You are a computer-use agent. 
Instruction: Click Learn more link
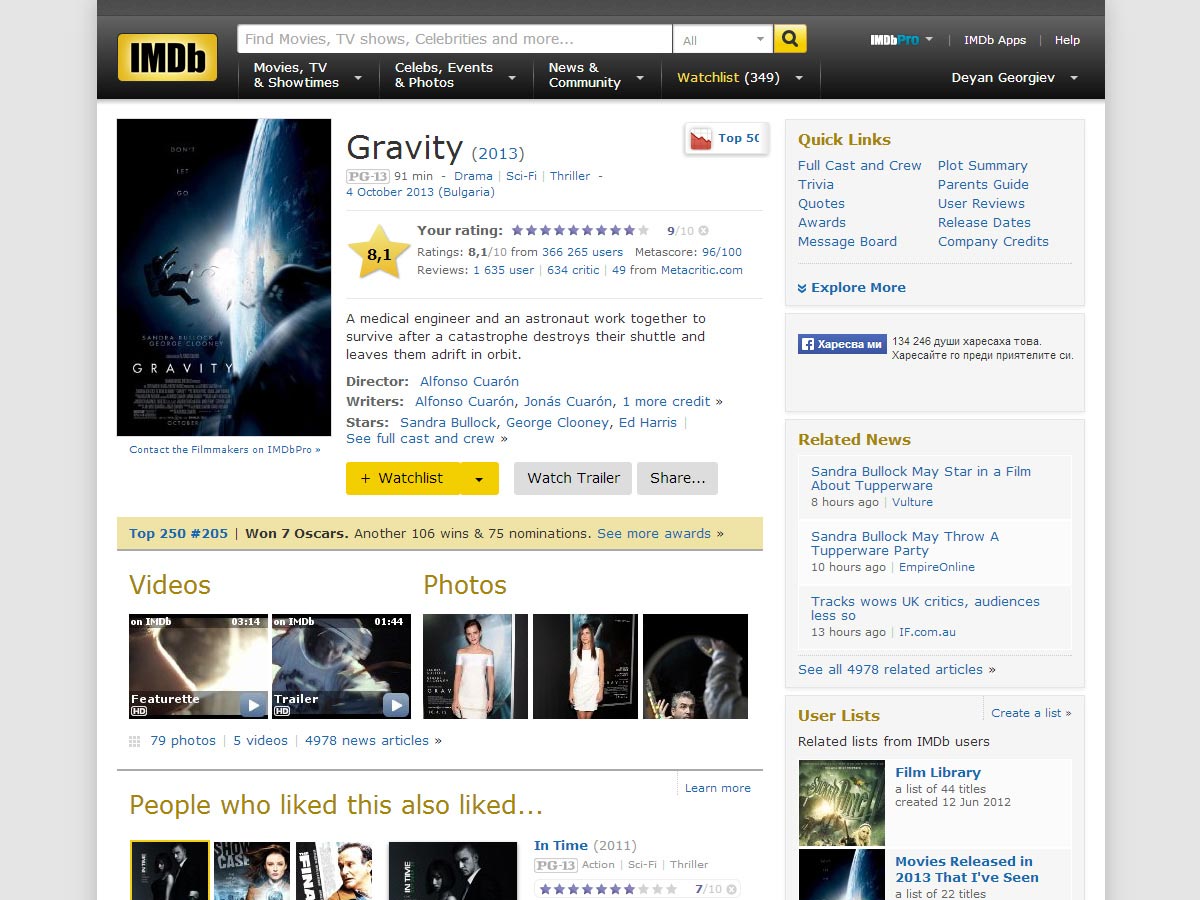point(717,788)
